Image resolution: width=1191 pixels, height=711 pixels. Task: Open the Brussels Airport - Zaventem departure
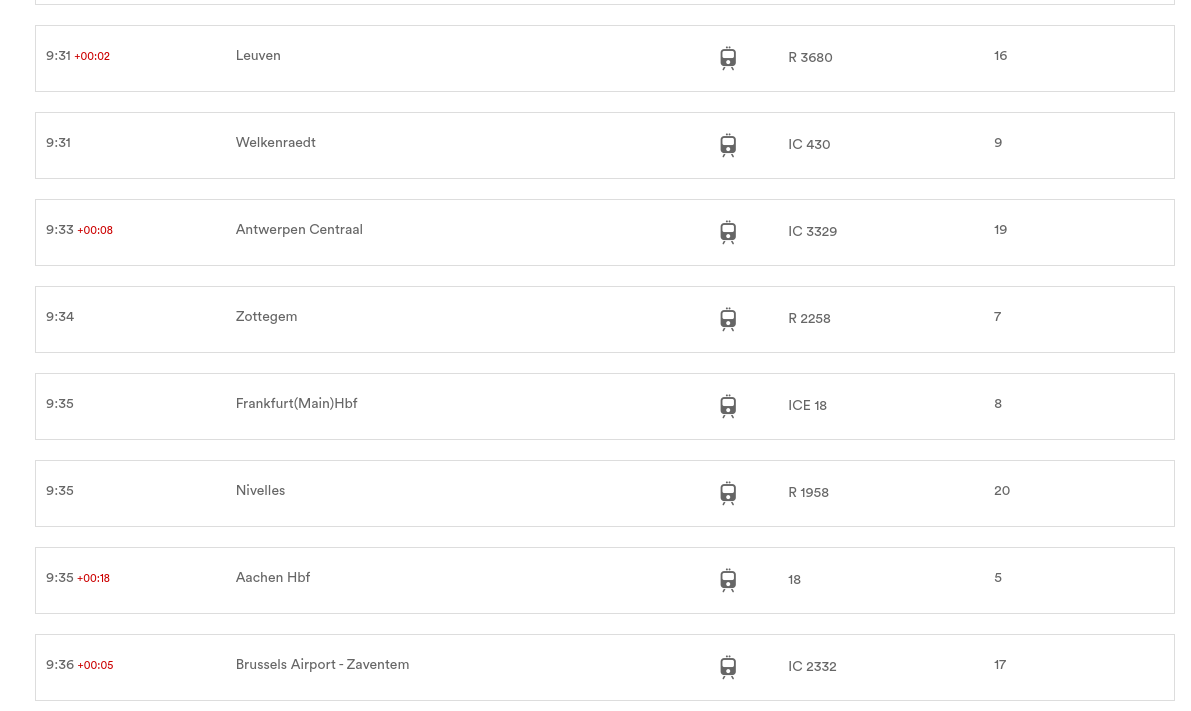pyautogui.click(x=605, y=668)
